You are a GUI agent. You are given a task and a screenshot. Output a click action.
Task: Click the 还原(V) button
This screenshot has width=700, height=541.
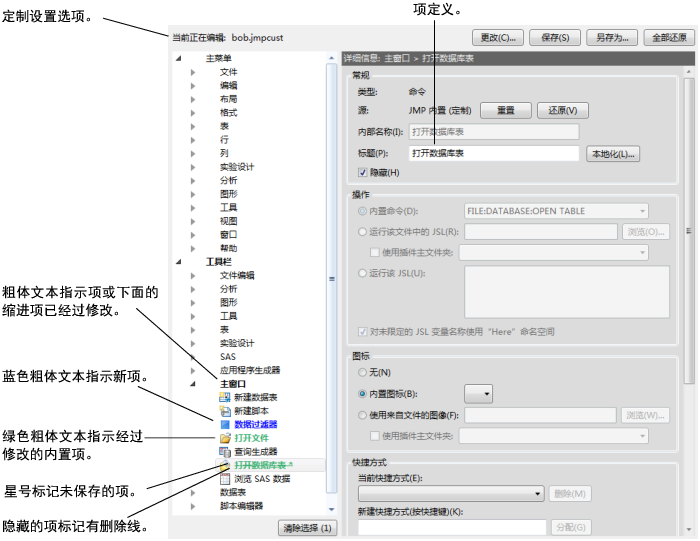(562, 110)
